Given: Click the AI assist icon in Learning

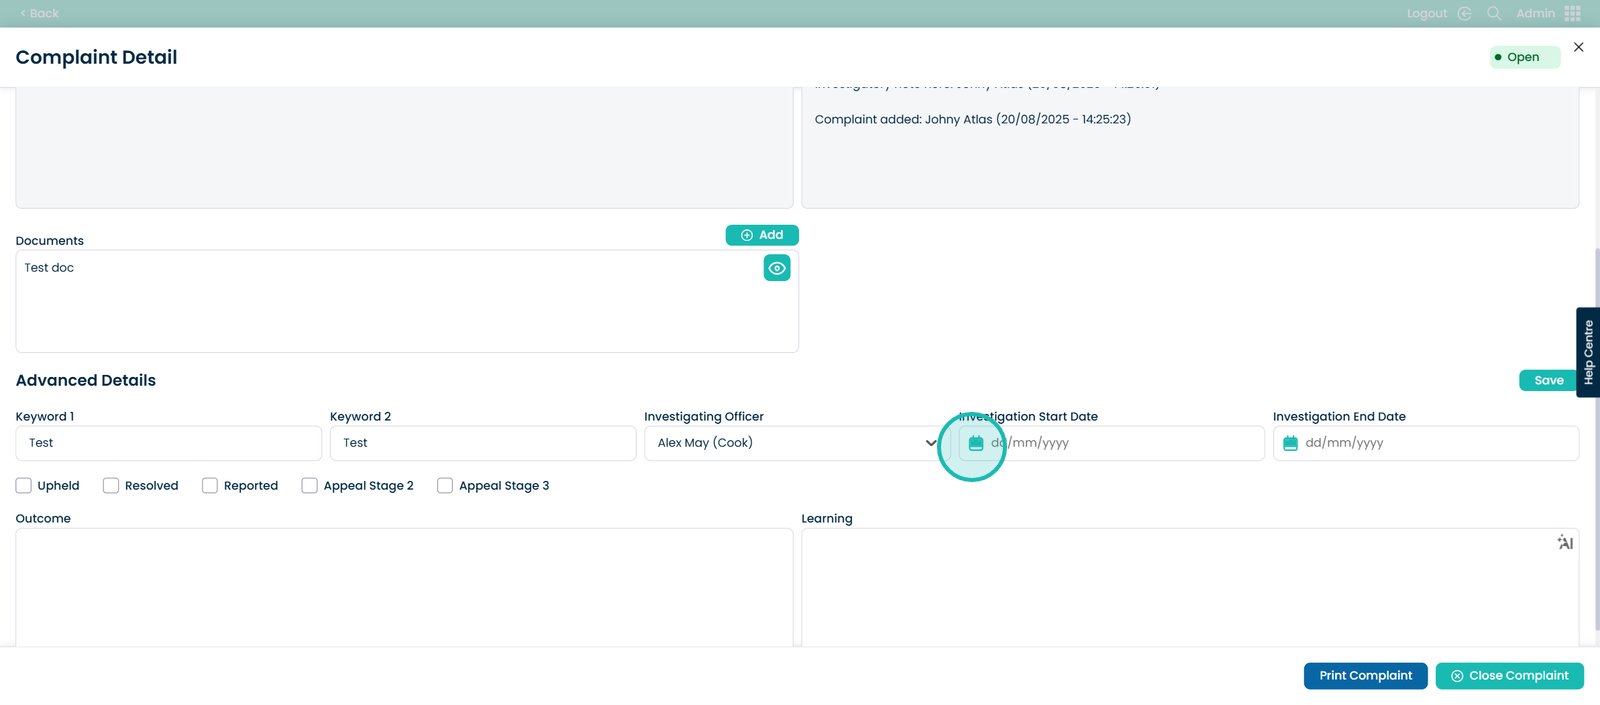Looking at the screenshot, I should (1565, 543).
